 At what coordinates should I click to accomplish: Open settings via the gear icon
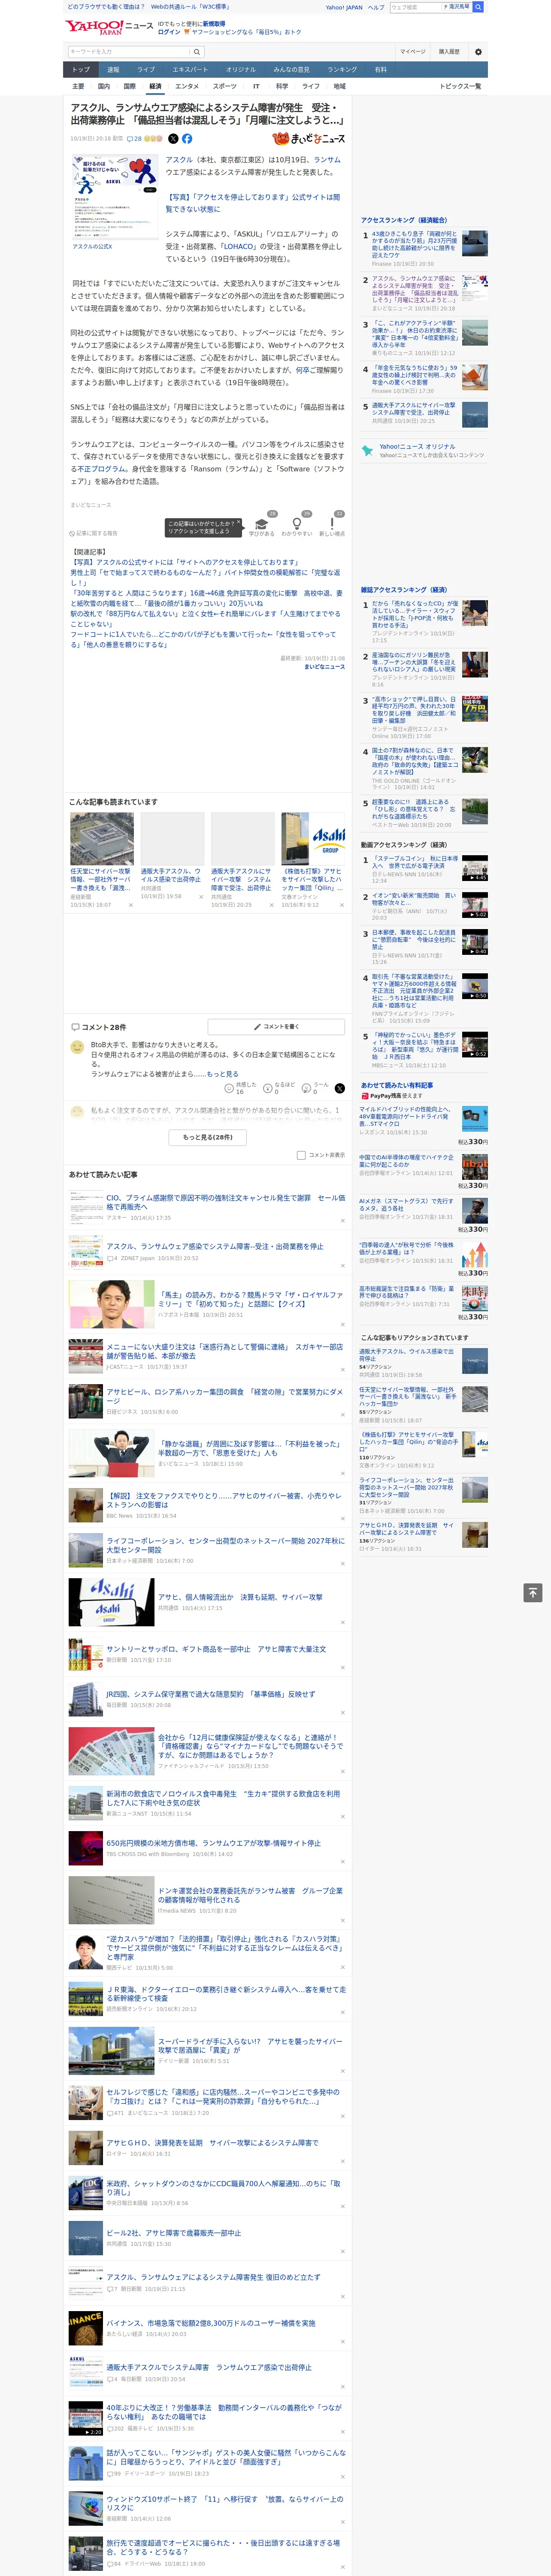[x=478, y=52]
